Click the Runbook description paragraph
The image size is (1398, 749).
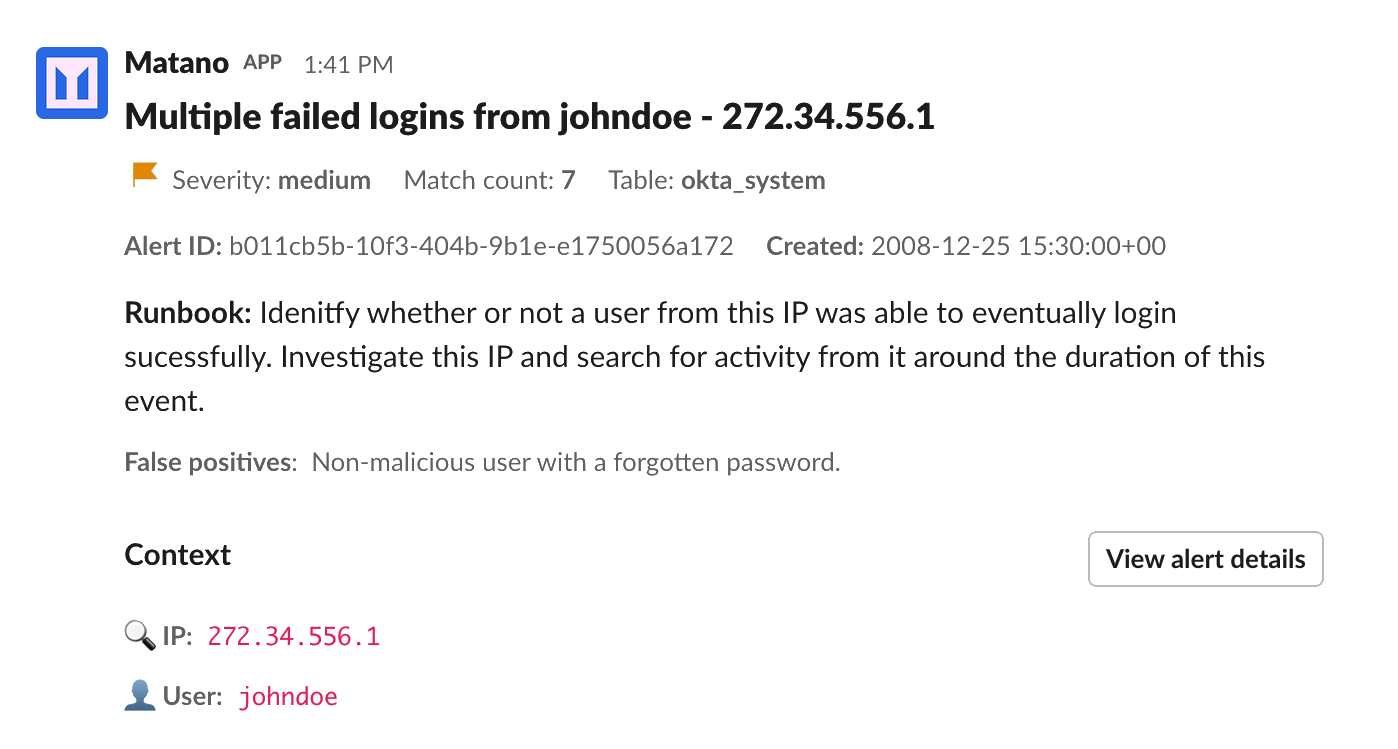pyautogui.click(x=695, y=357)
